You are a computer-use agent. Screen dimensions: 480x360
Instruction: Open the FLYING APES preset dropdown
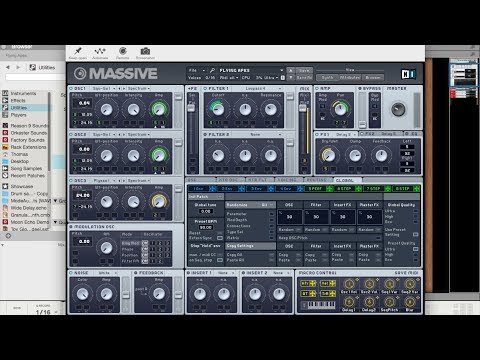point(282,70)
